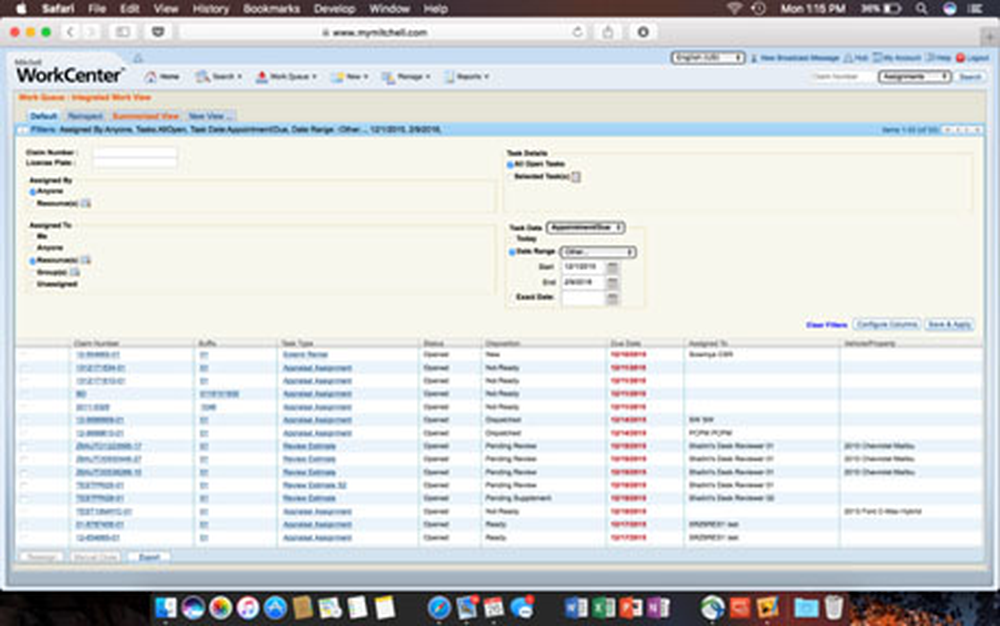Open iTunes from the Dock
Image resolution: width=1000 pixels, height=626 pixels.
247,608
